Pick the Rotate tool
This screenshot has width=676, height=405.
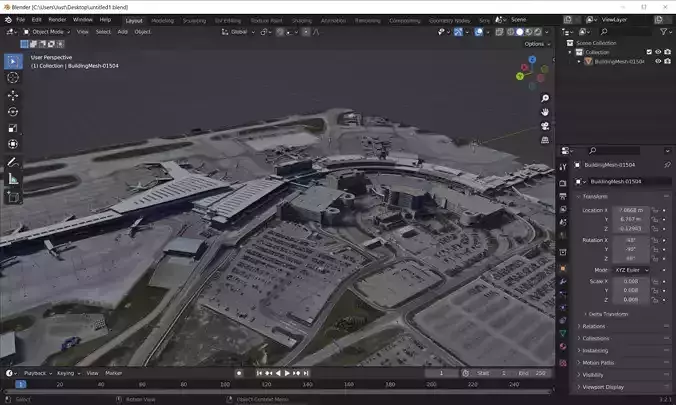(x=13, y=112)
